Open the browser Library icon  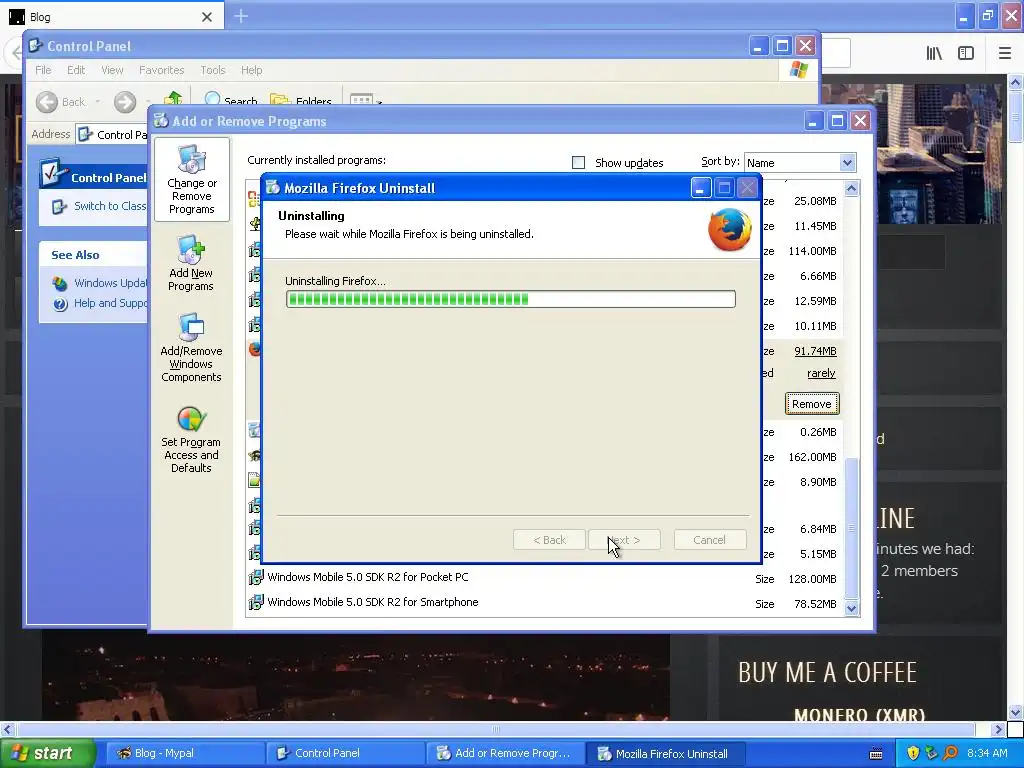coord(934,54)
